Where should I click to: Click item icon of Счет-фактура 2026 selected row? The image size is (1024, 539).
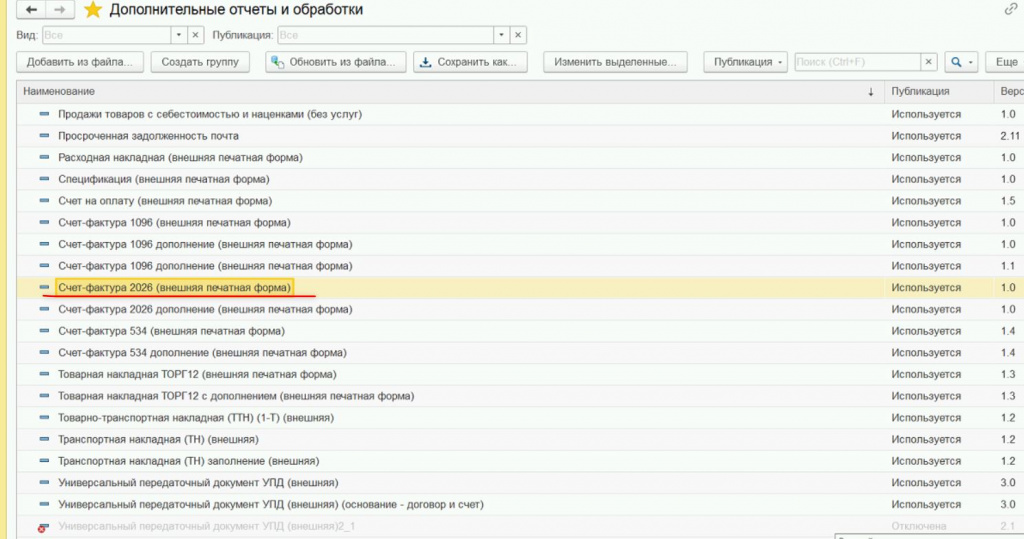point(44,287)
